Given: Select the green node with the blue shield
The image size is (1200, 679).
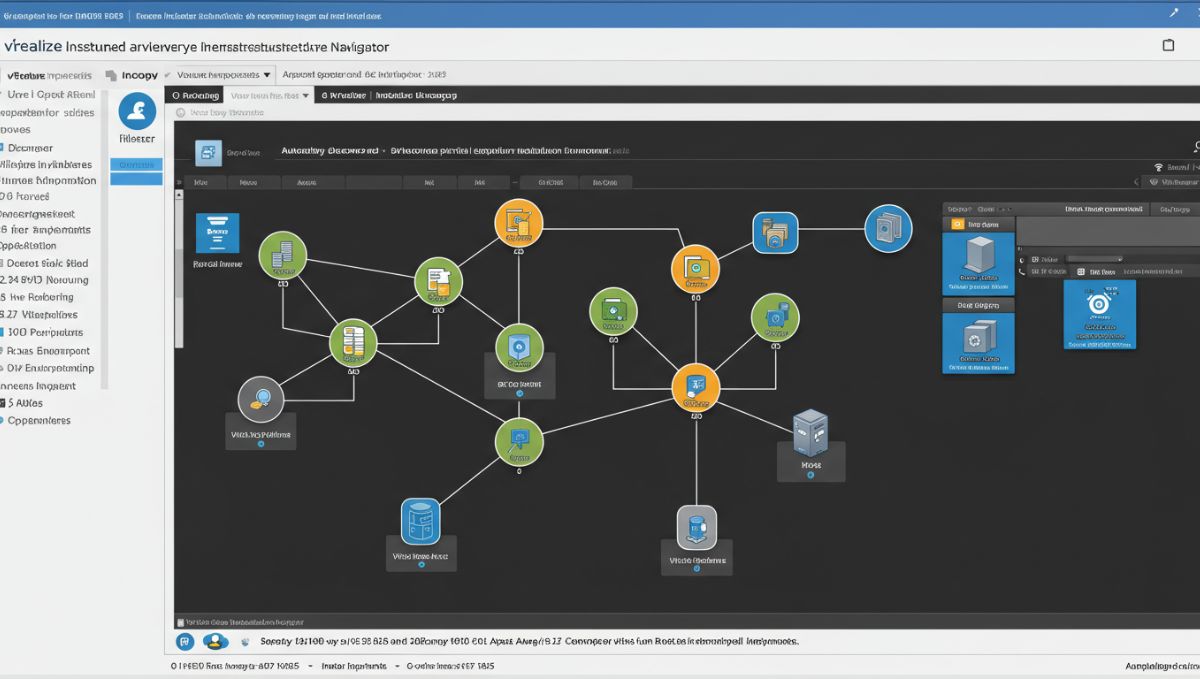Looking at the screenshot, I should coord(519,348).
